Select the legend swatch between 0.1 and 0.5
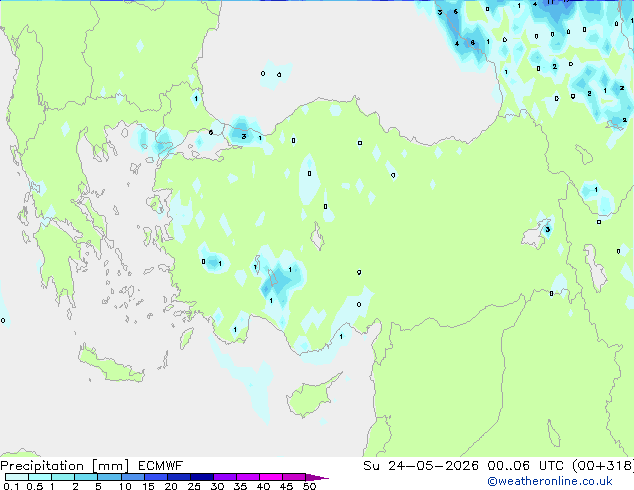Screen dimensions: 634x490 (17, 477)
